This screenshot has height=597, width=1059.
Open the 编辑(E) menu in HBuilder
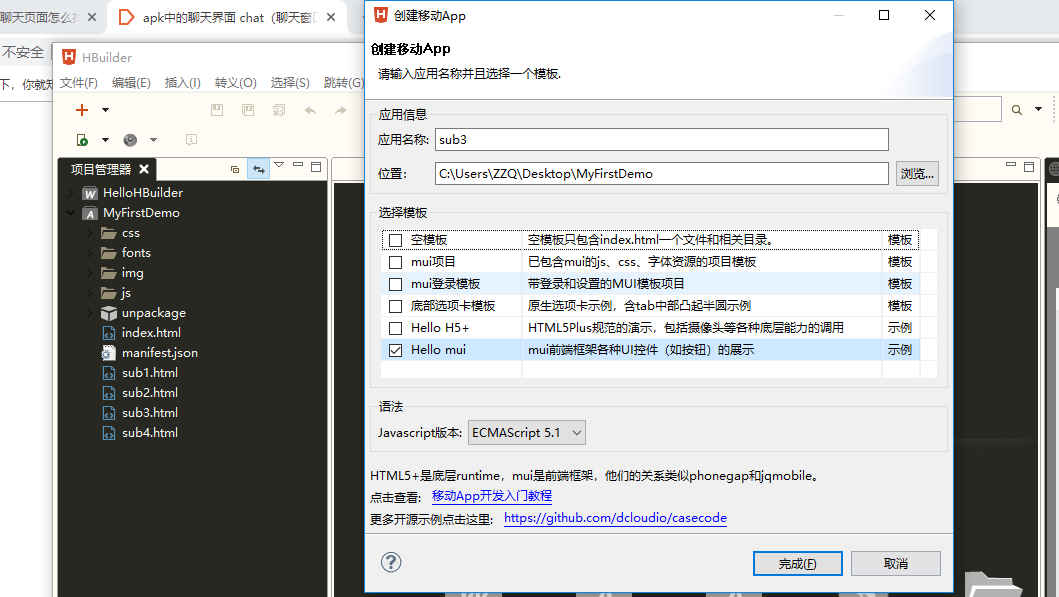[x=131, y=82]
